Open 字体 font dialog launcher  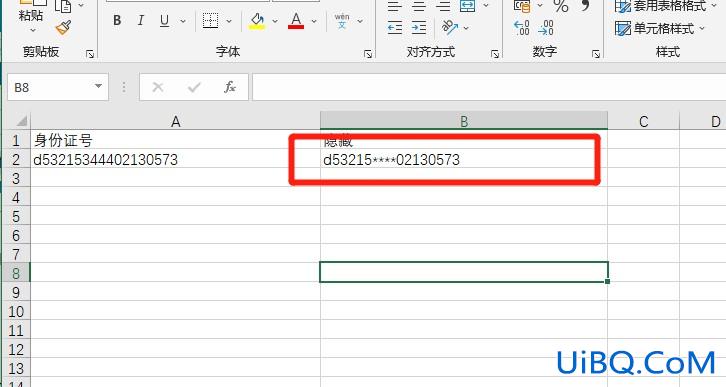pos(368,54)
